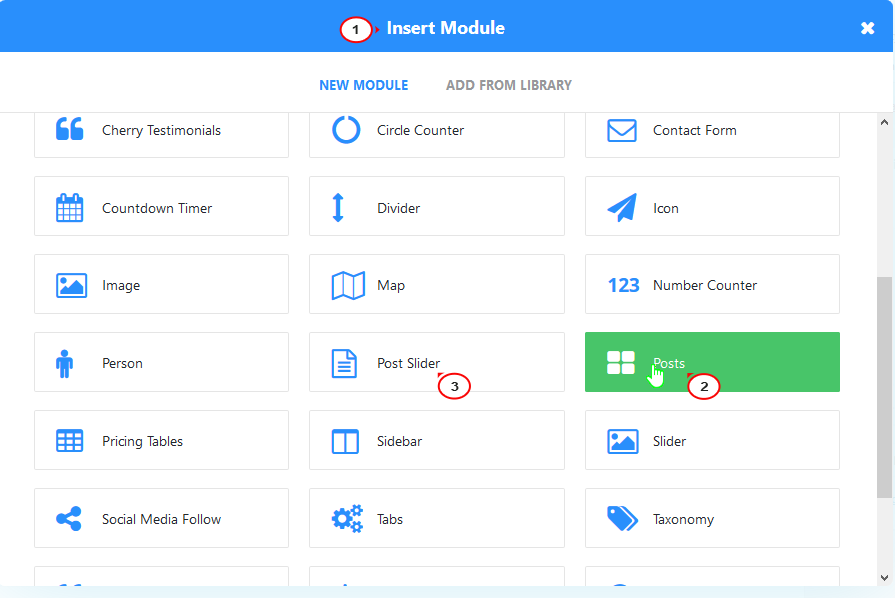Viewport: 895px width, 598px height.
Task: Click the Cherry Testimonials quote icon
Action: point(70,130)
